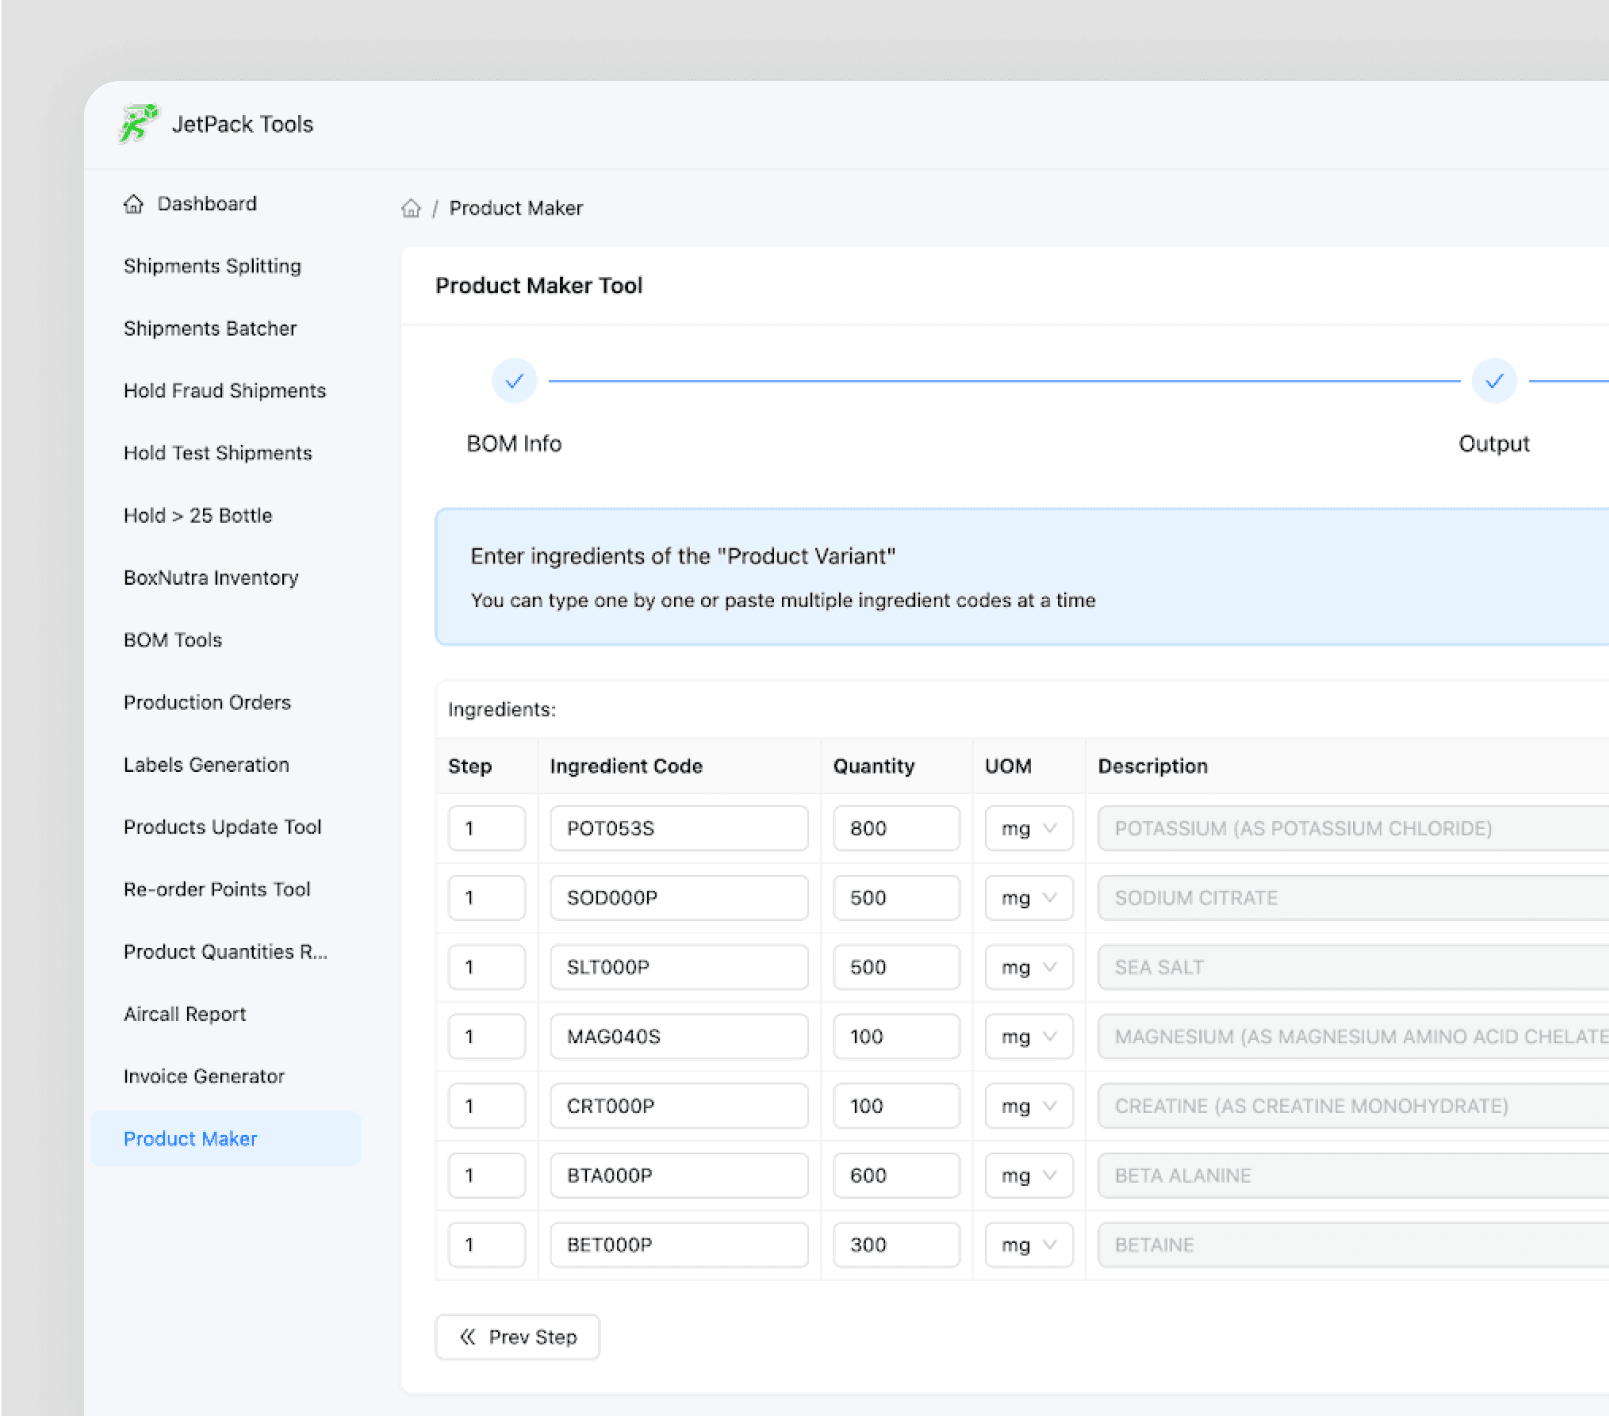Click the home icon in the breadcrumb
Image resolution: width=1609 pixels, height=1416 pixels.
[411, 208]
